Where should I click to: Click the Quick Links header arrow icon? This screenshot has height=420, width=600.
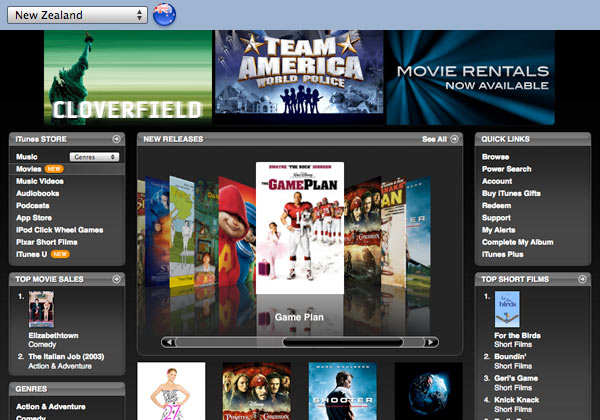583,139
